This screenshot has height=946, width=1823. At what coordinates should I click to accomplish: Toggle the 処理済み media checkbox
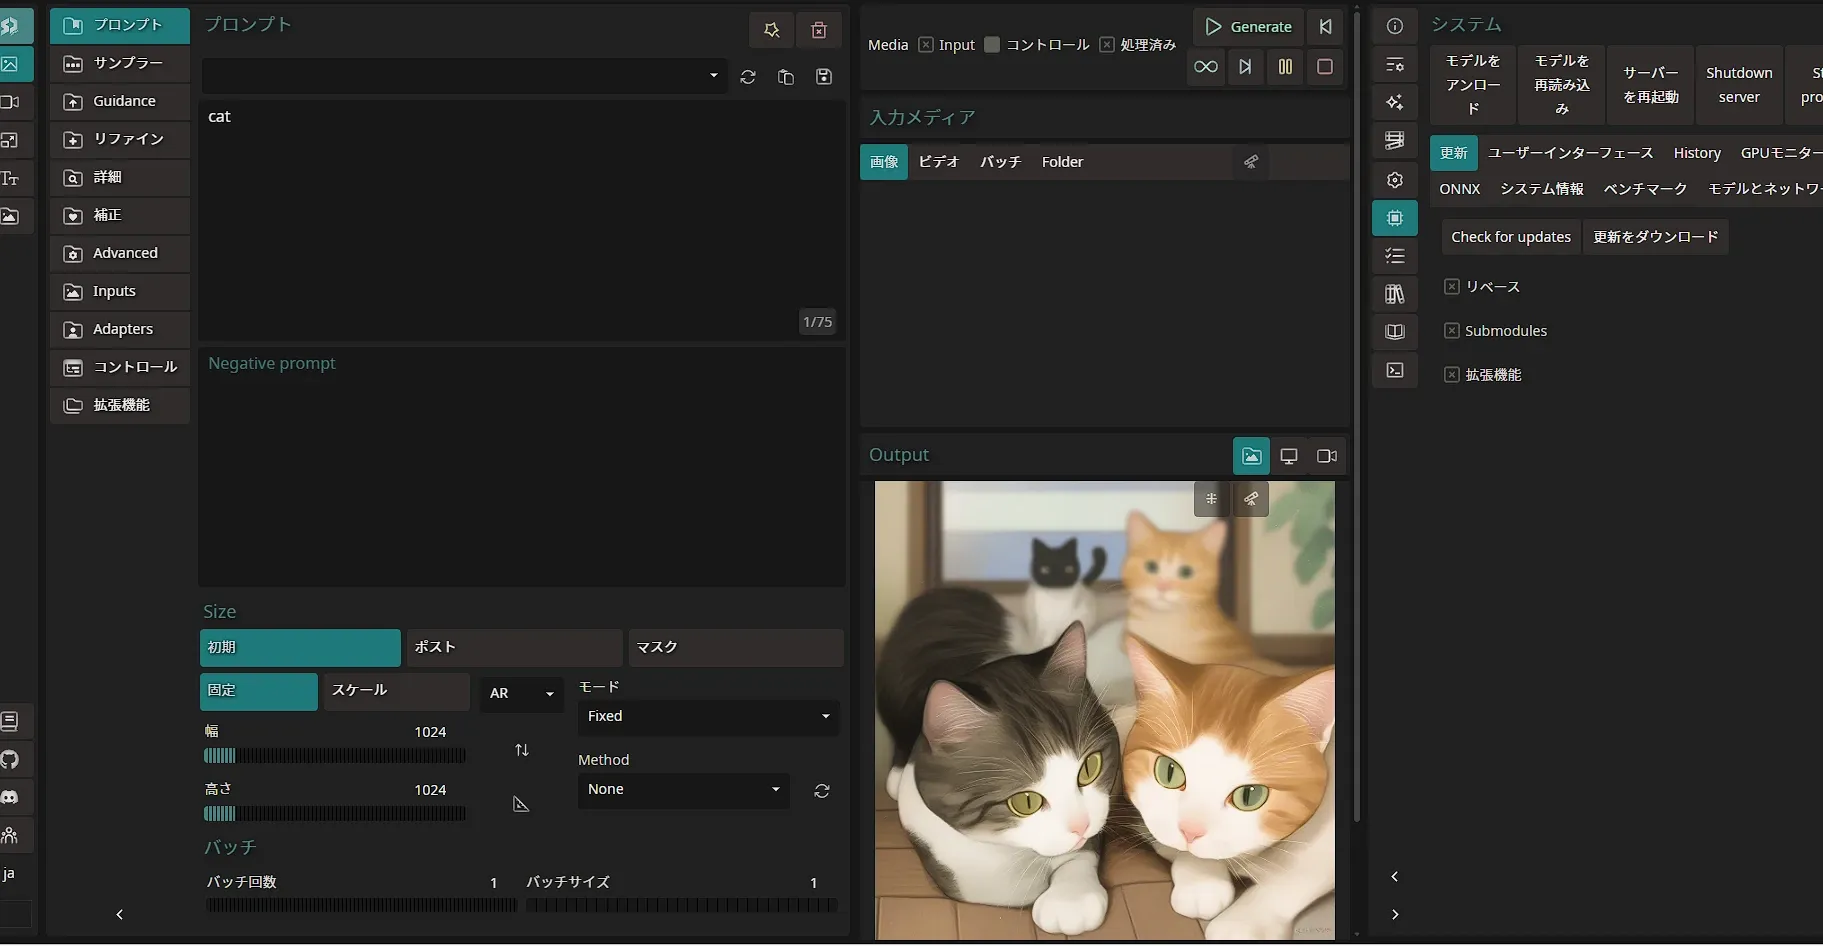[1107, 45]
